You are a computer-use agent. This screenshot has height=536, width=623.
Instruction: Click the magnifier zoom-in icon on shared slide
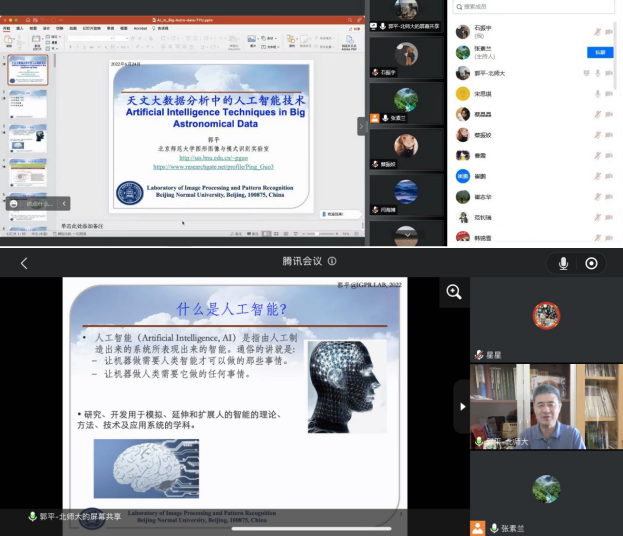click(454, 291)
